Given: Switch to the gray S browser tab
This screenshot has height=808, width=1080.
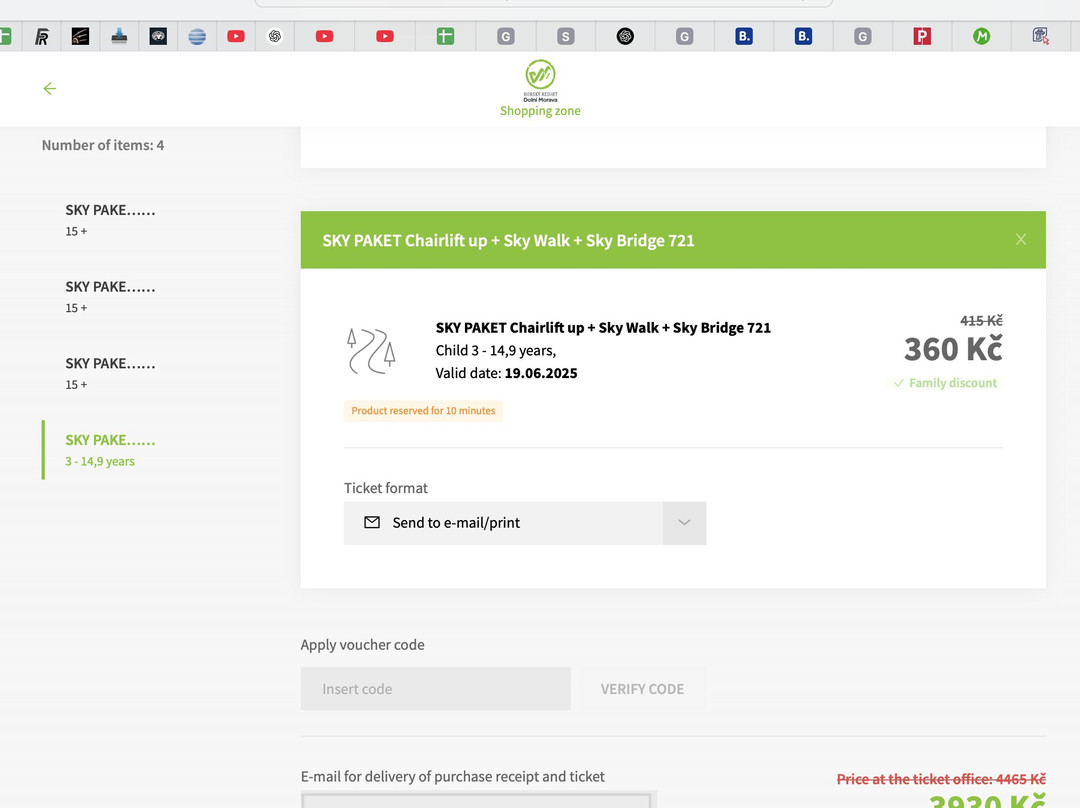Looking at the screenshot, I should tap(565, 37).
